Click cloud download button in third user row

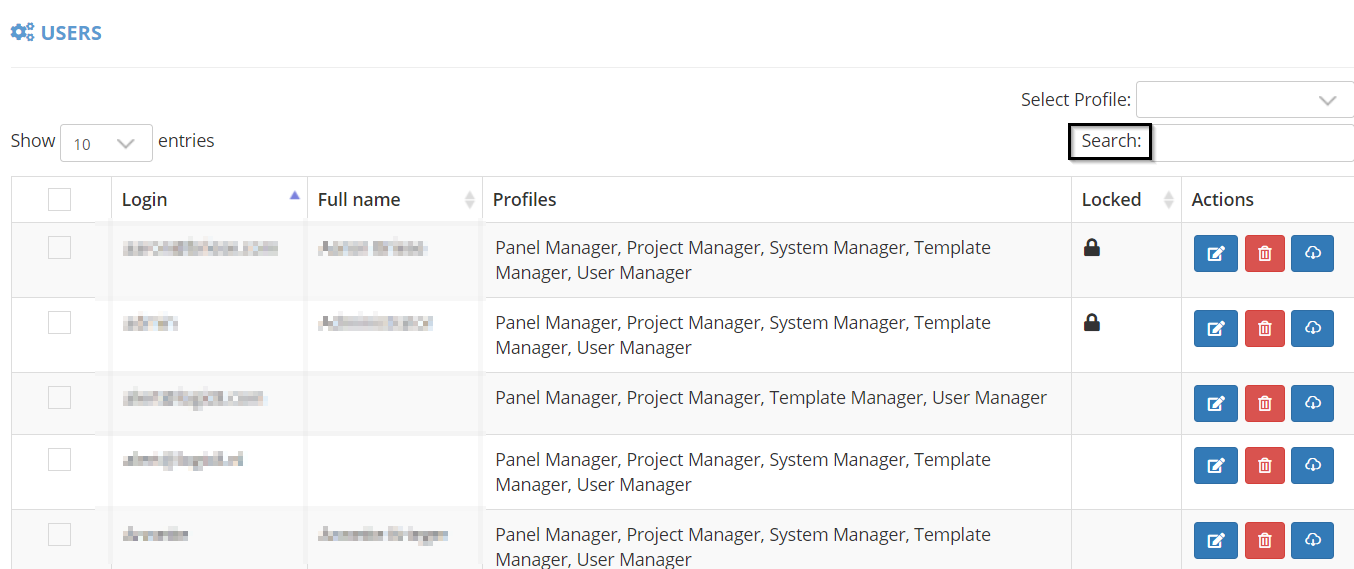[1312, 403]
